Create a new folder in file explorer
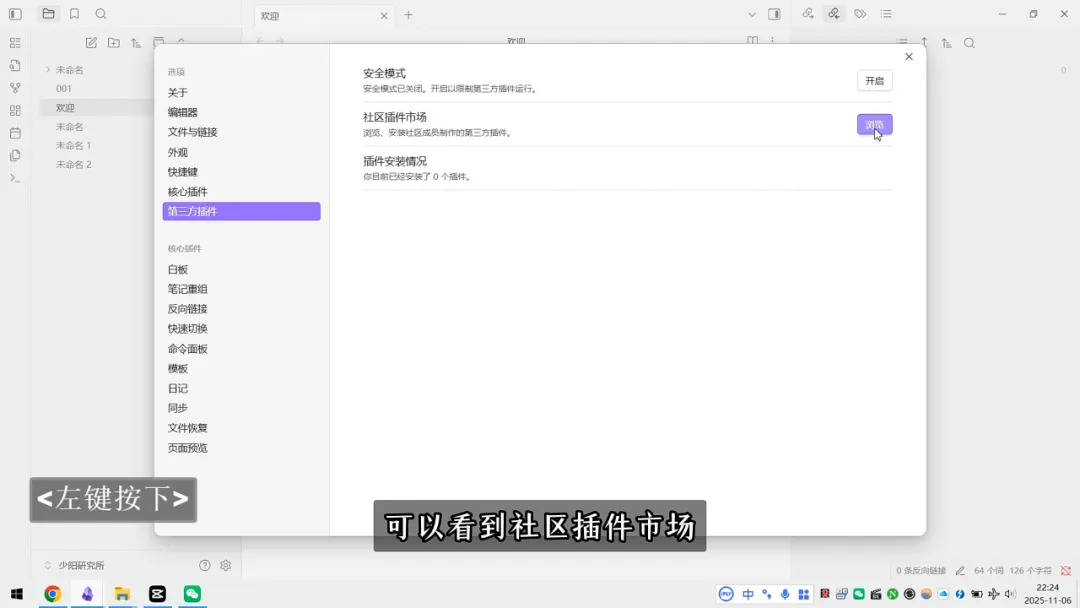Image resolution: width=1080 pixels, height=608 pixels. pos(115,42)
